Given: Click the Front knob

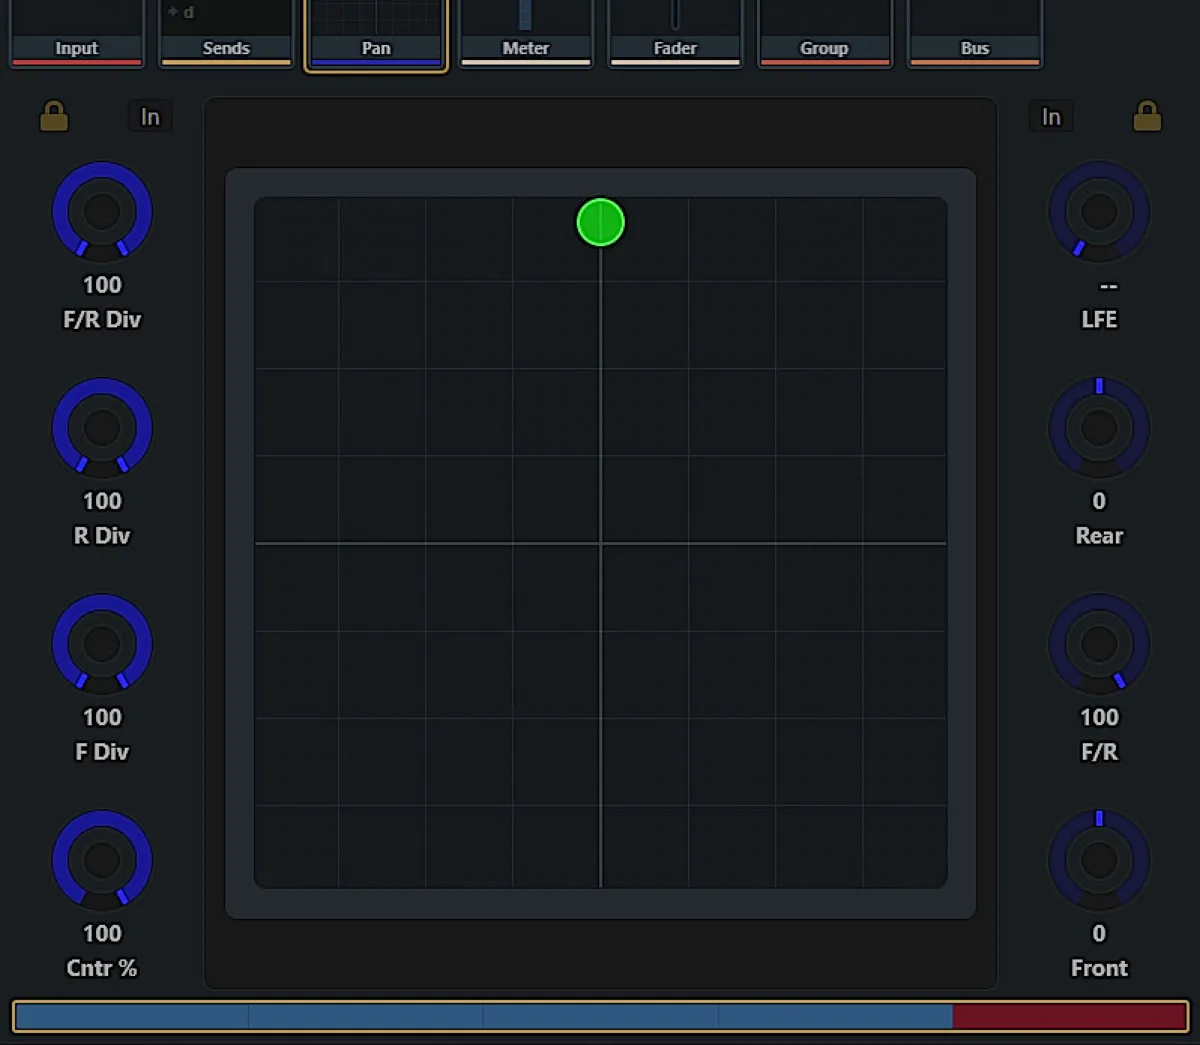Looking at the screenshot, I should 1099,860.
